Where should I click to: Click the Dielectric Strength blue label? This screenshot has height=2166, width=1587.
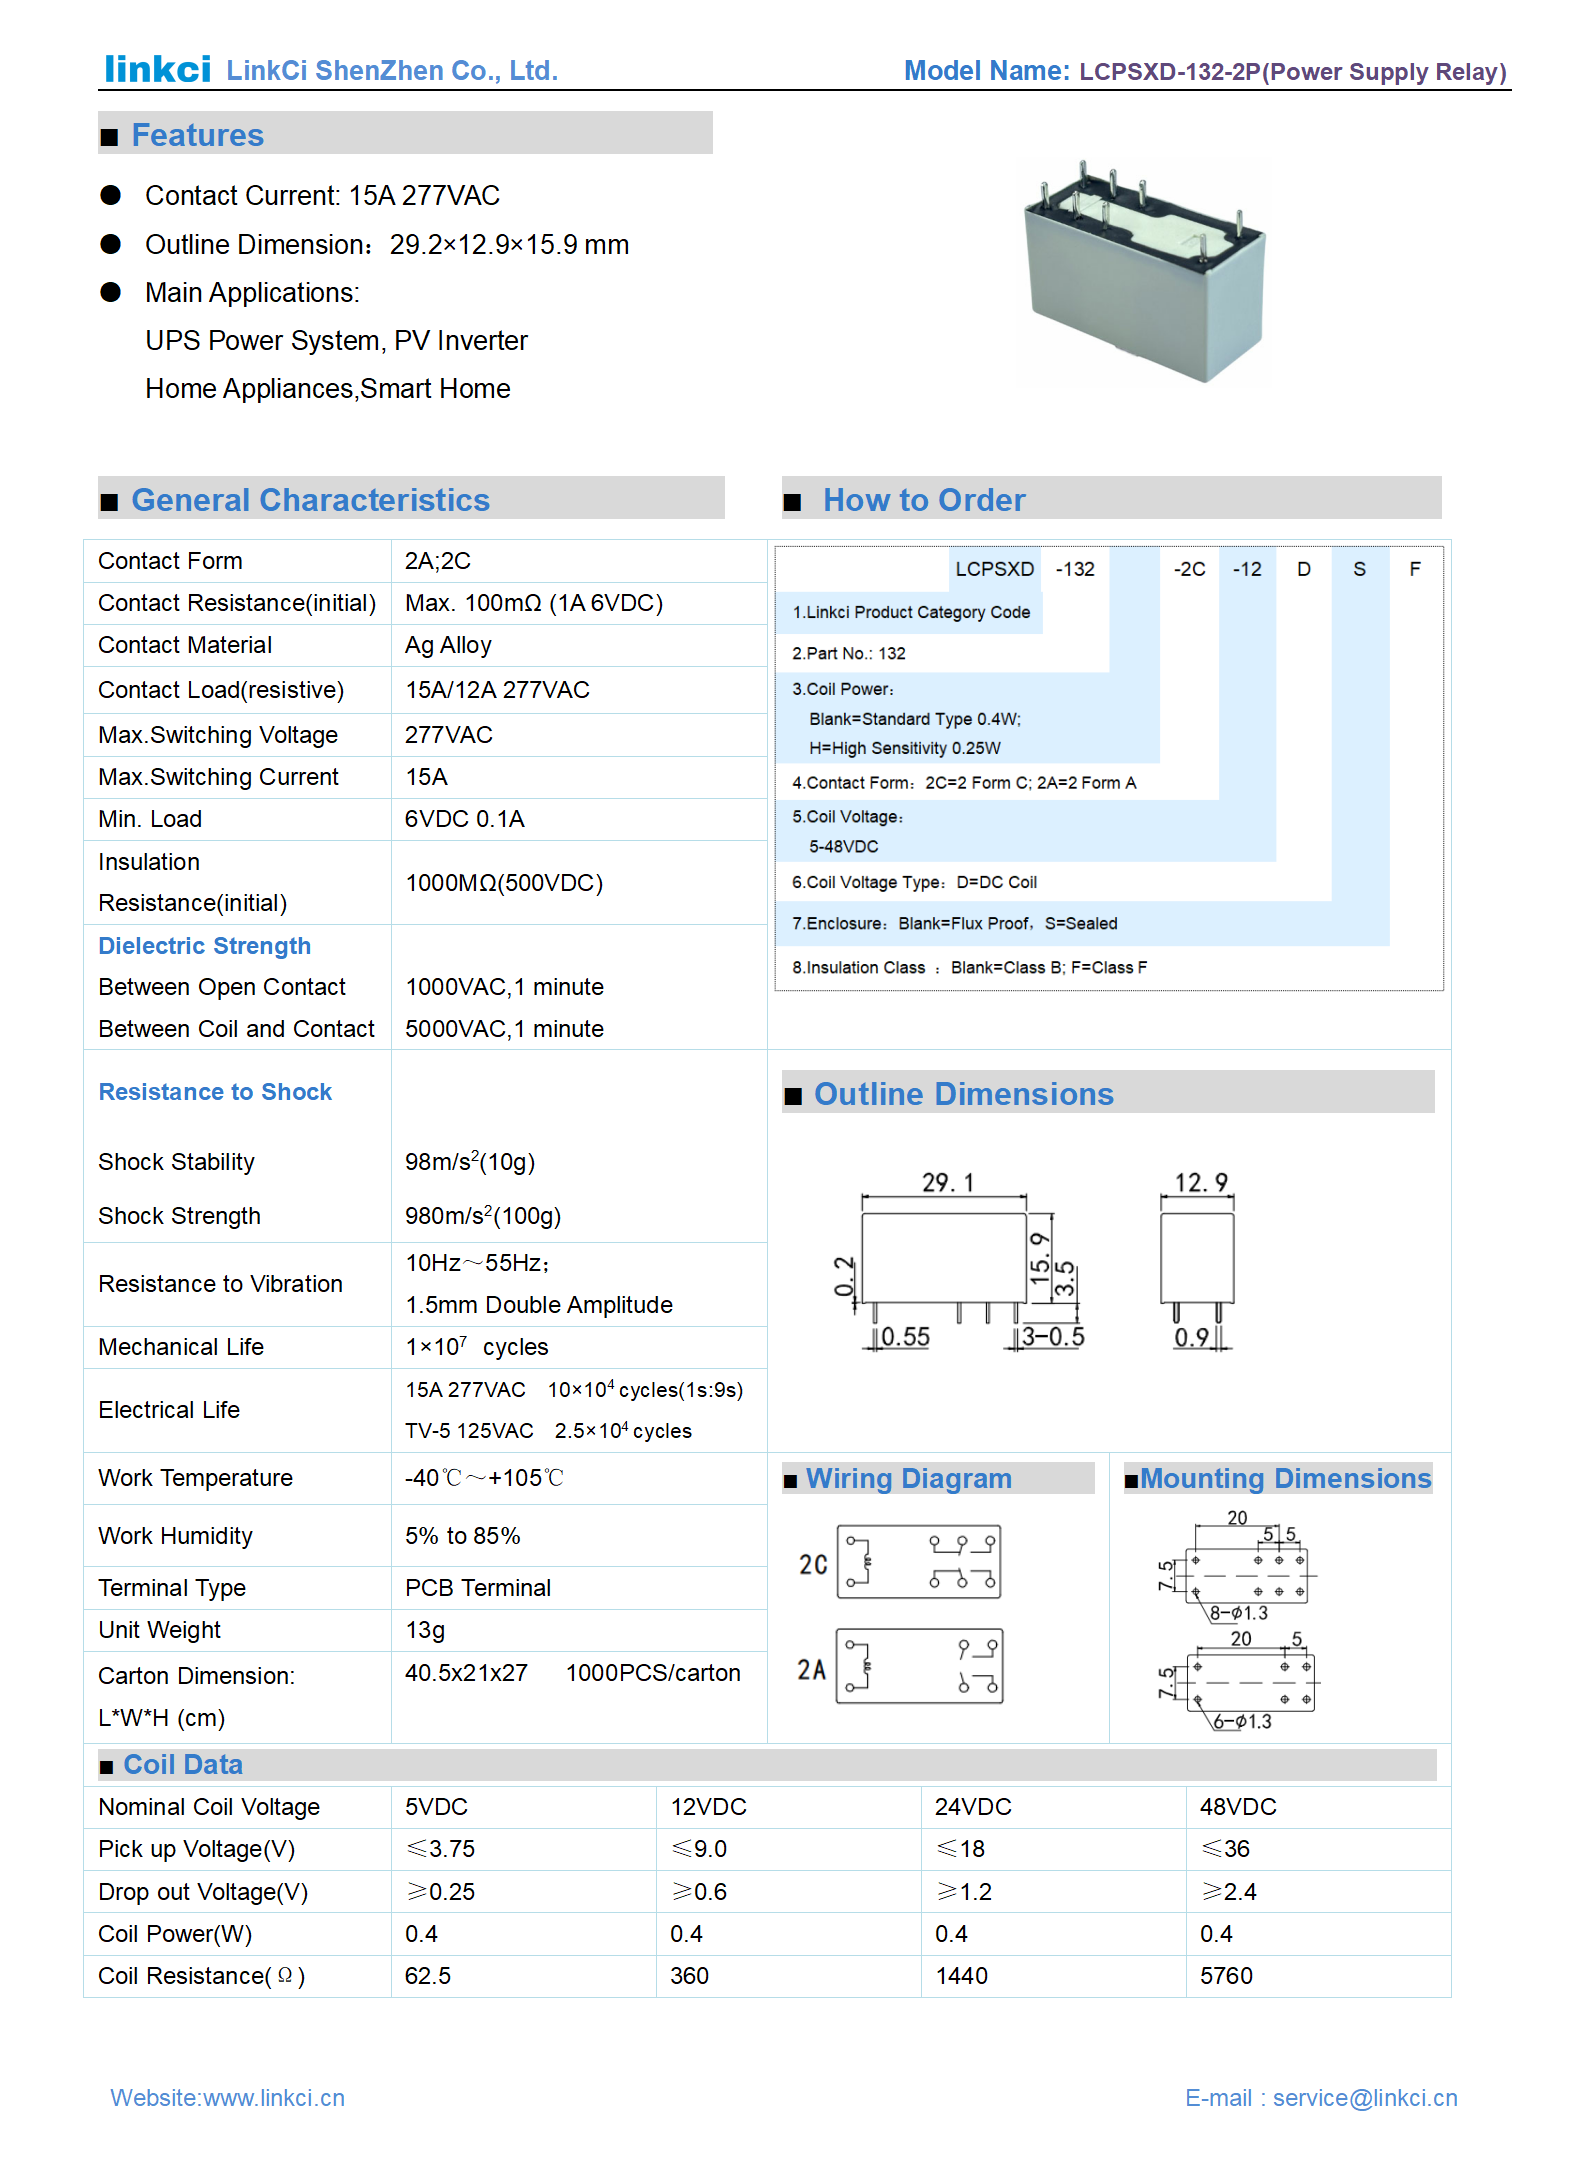(204, 945)
